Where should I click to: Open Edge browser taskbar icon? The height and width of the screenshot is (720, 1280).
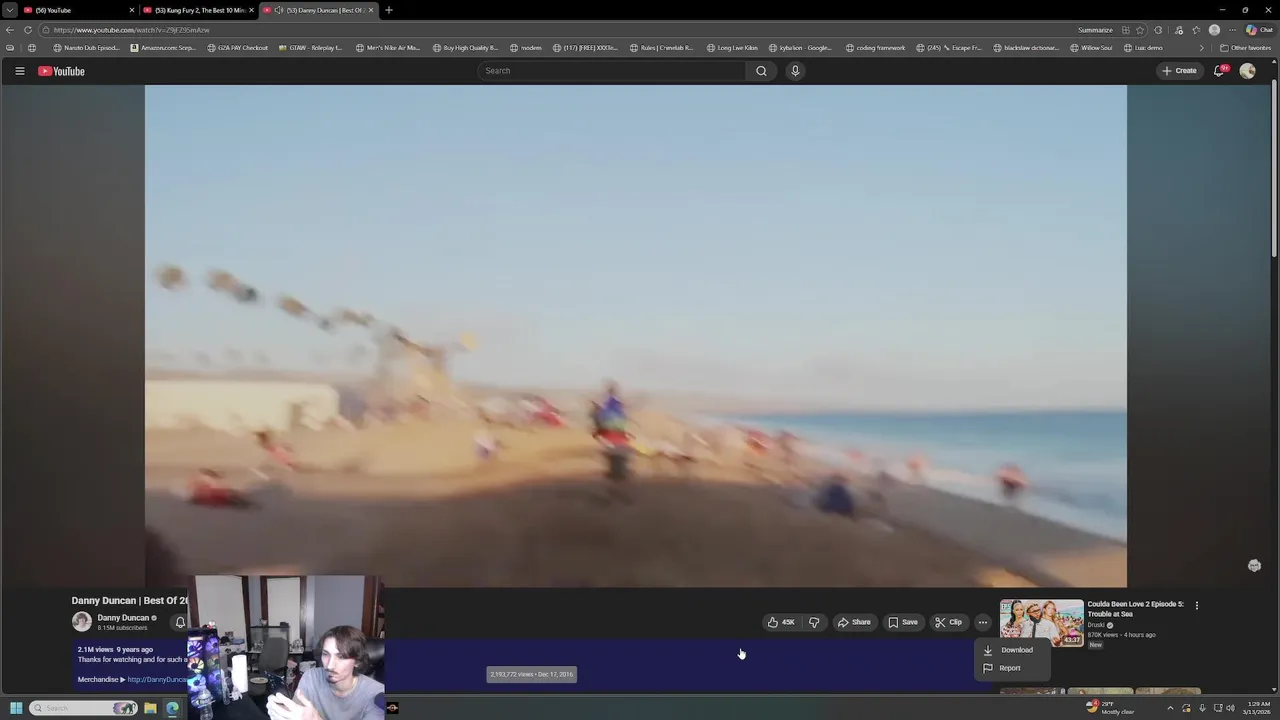[172, 708]
